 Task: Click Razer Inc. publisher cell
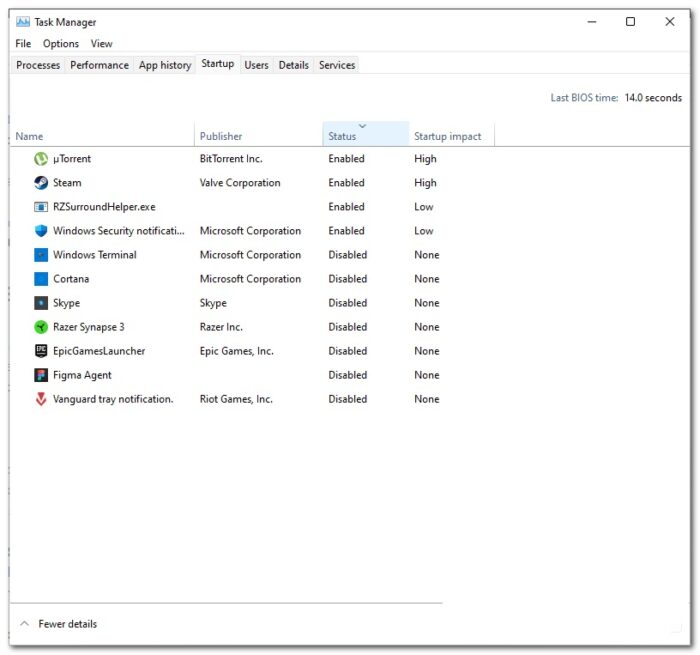click(221, 327)
